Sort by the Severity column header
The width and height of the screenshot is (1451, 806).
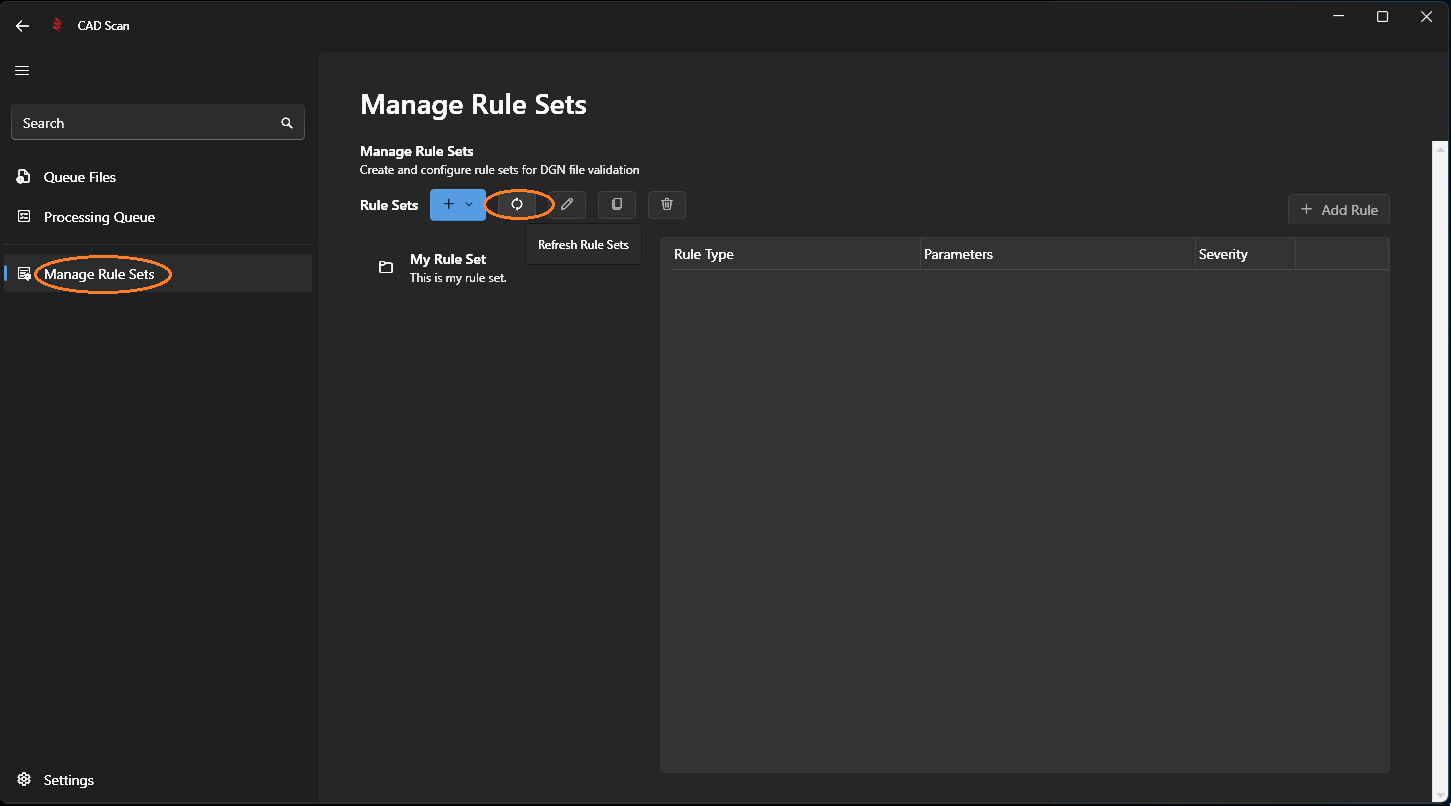[1223, 254]
